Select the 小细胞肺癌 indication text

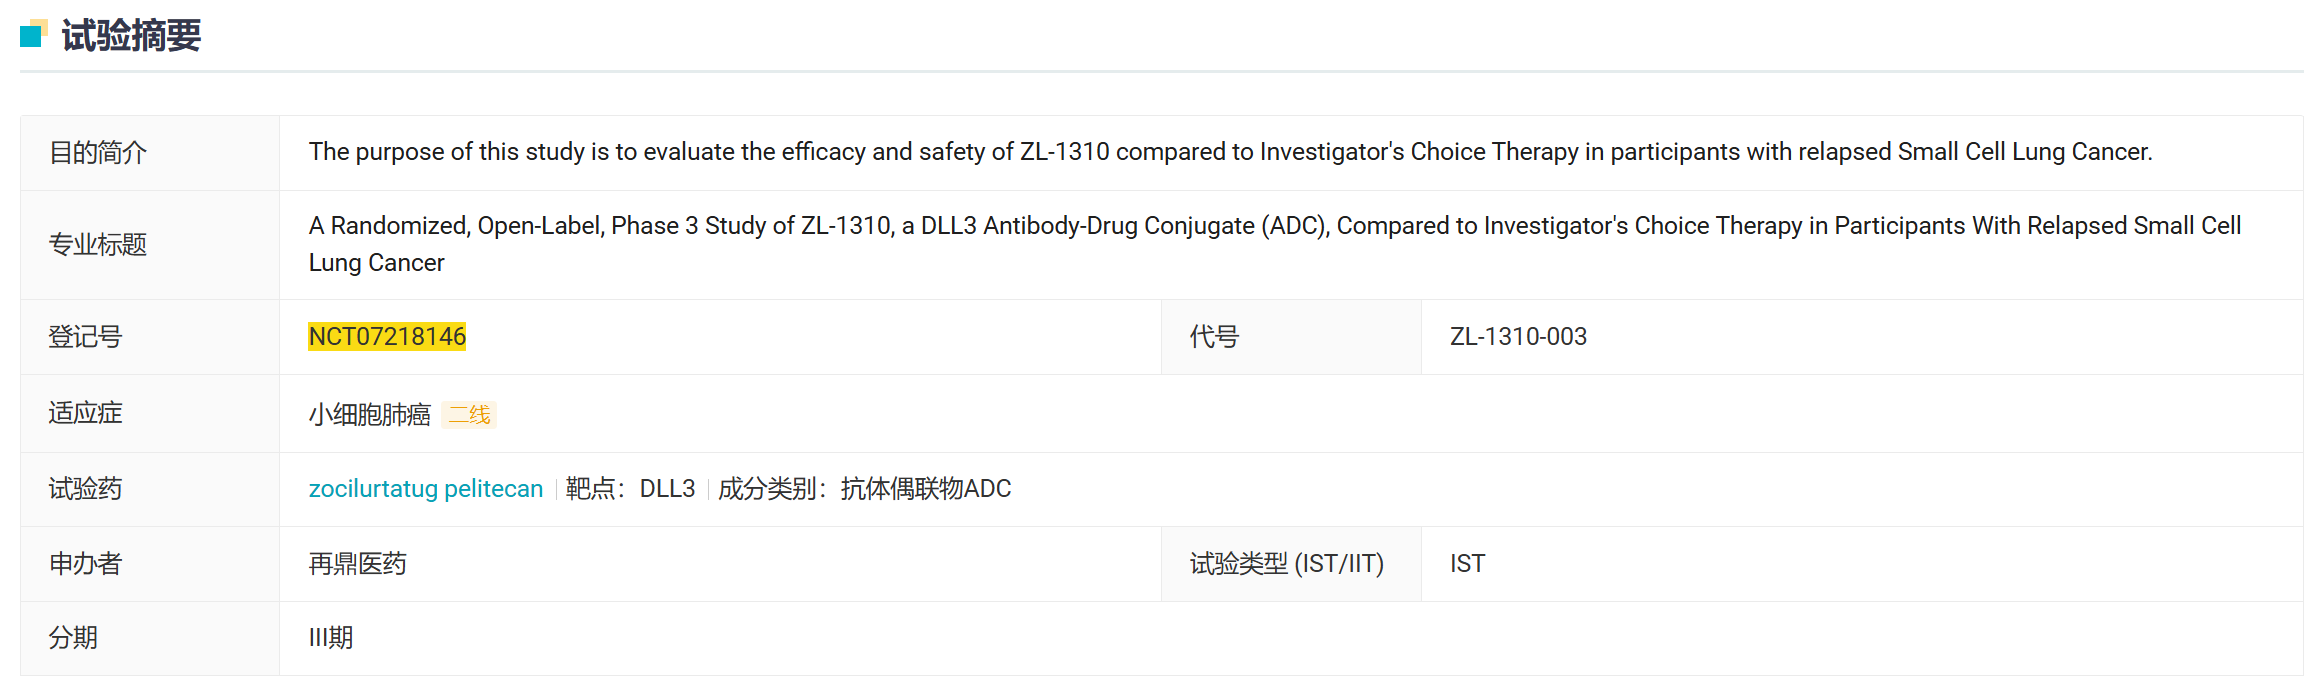(x=369, y=415)
